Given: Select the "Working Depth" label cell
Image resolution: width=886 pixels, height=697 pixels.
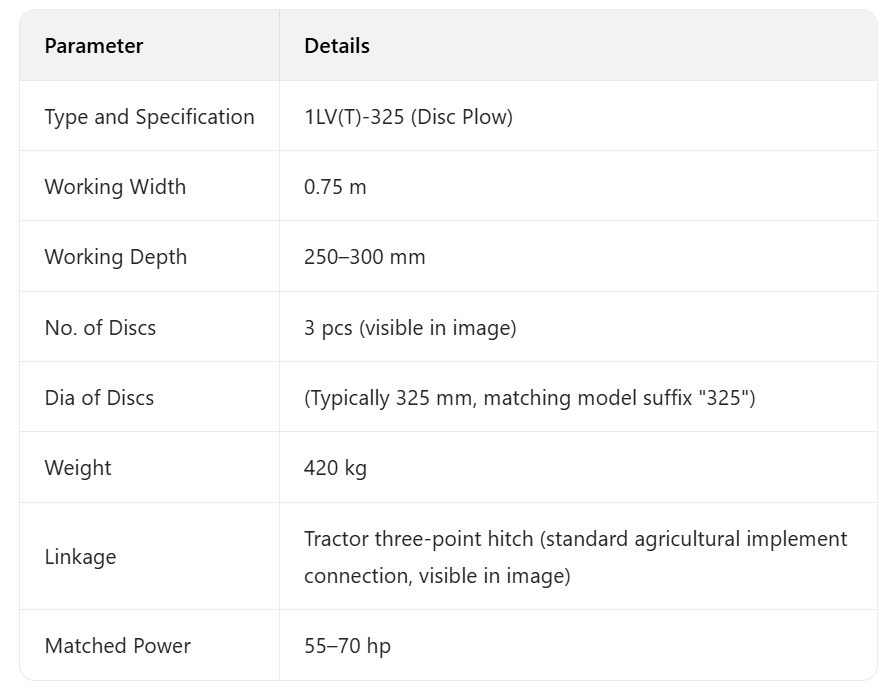Looking at the screenshot, I should pos(115,257).
